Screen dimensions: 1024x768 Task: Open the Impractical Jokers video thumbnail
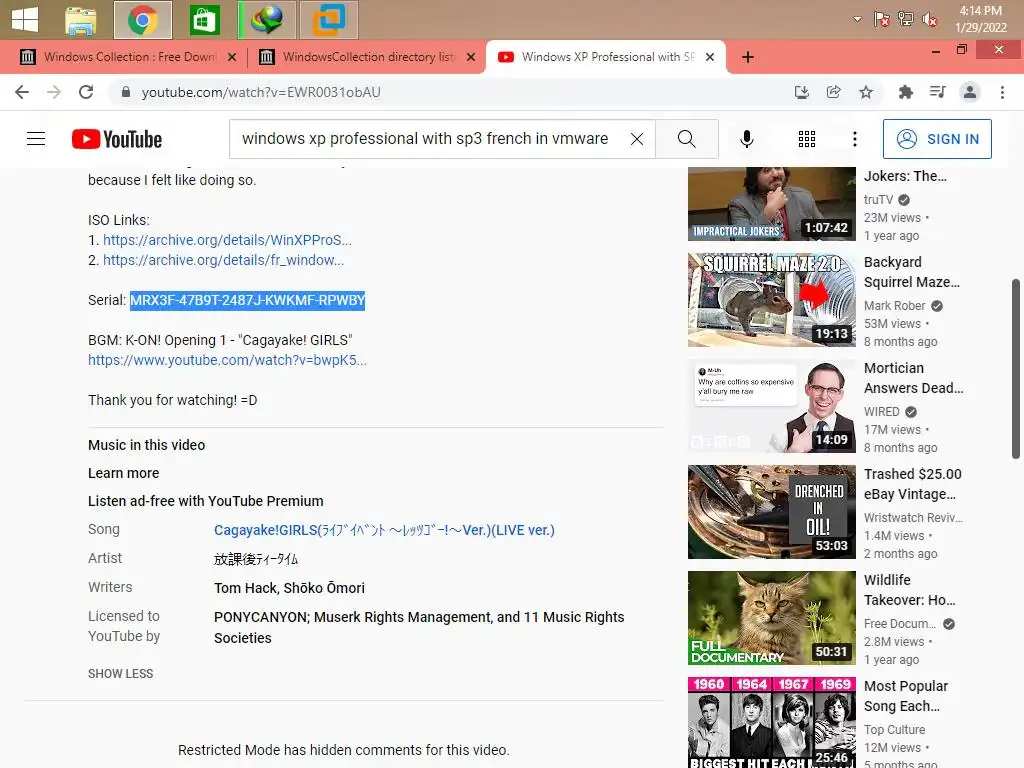(x=771, y=204)
